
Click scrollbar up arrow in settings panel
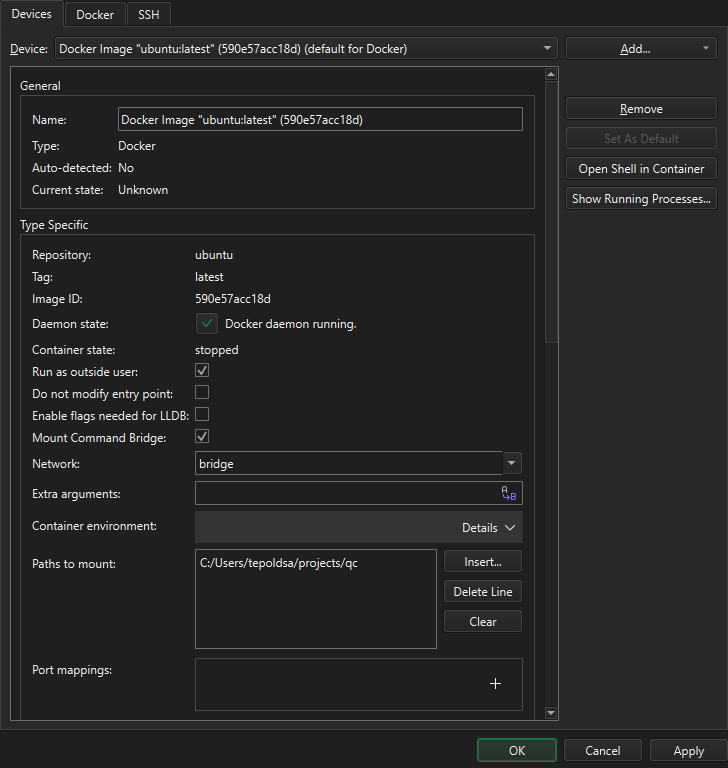(550, 75)
